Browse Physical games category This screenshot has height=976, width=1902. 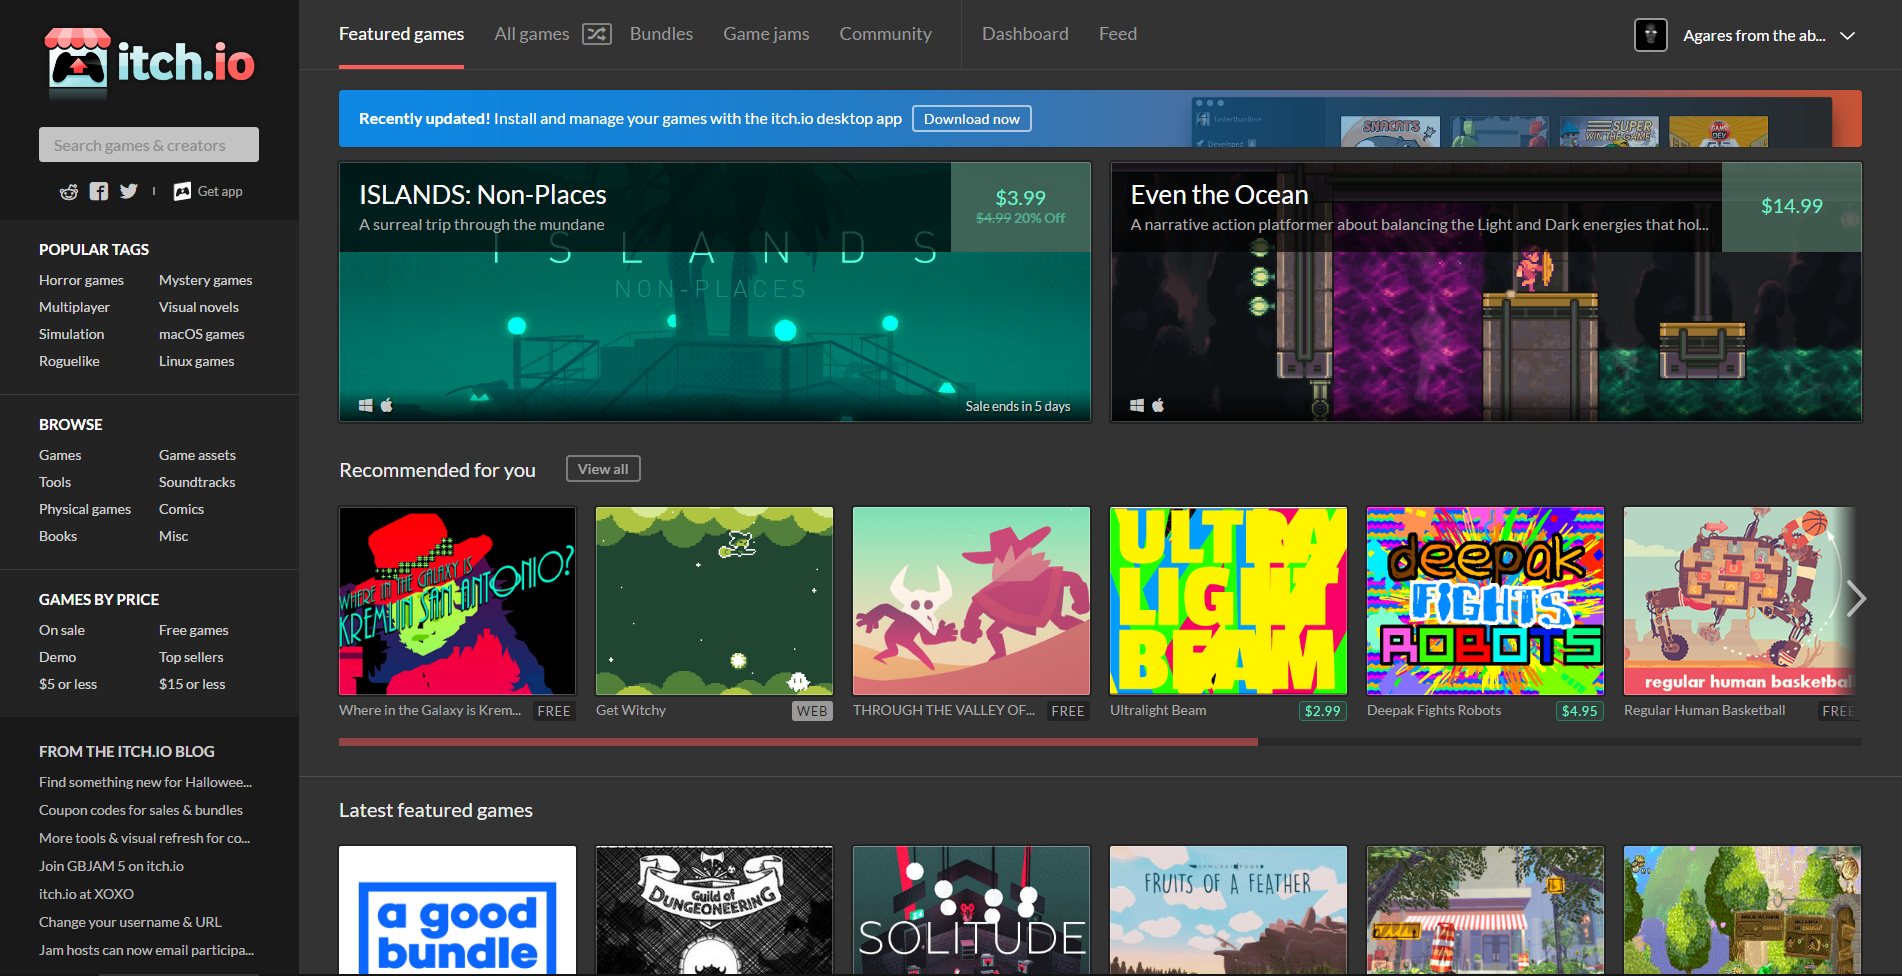(85, 509)
